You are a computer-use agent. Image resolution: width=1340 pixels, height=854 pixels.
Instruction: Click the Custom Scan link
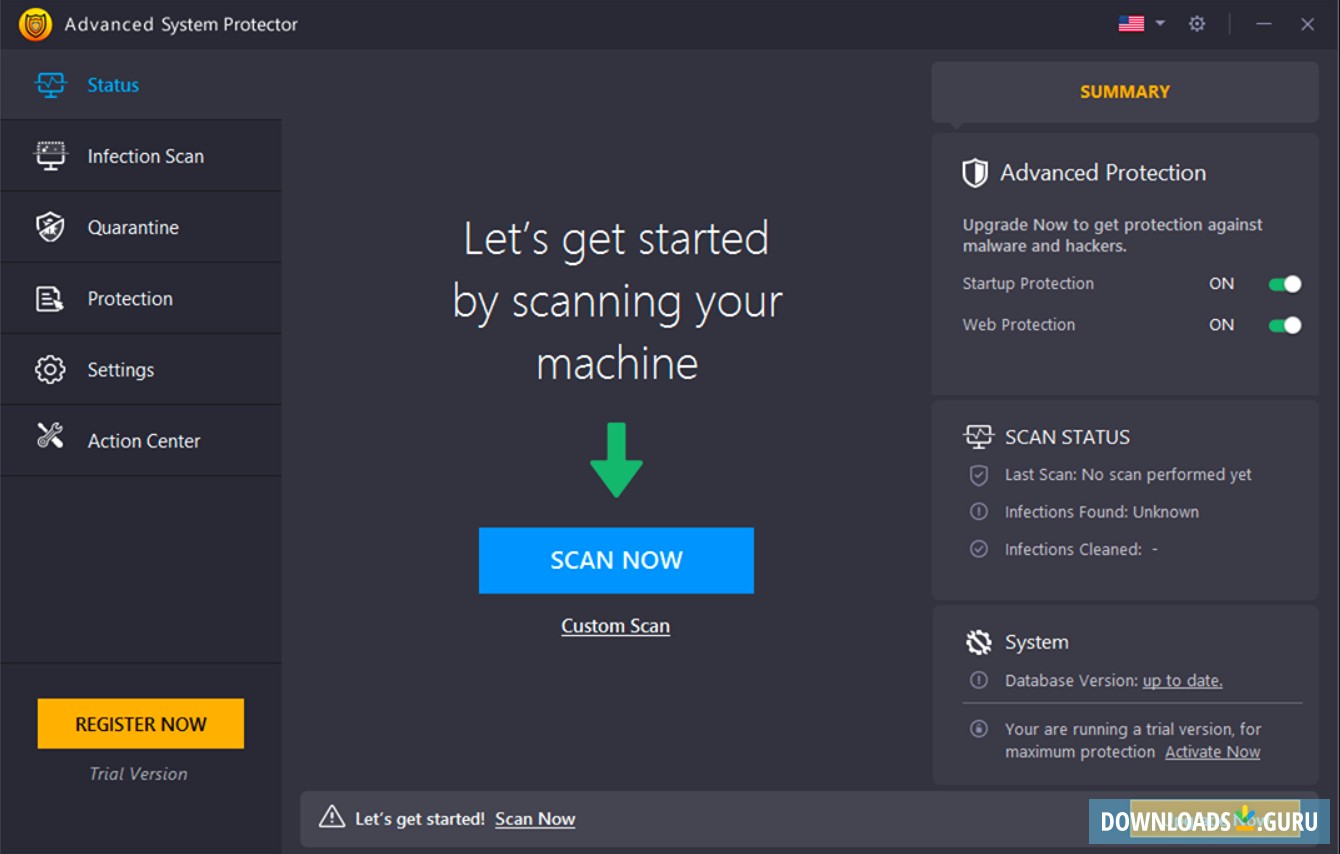[616, 626]
